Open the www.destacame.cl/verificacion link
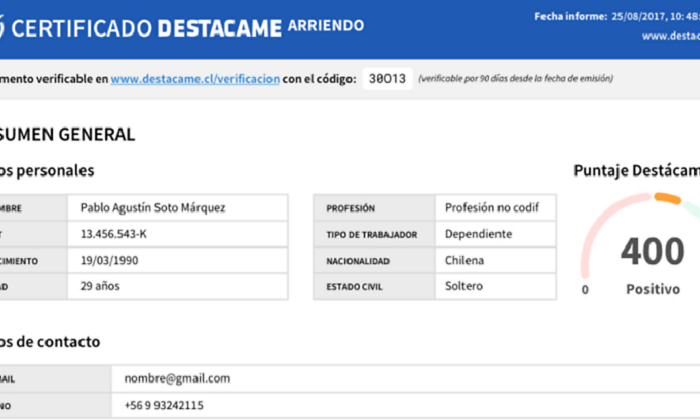The image size is (700, 420). click(x=195, y=79)
